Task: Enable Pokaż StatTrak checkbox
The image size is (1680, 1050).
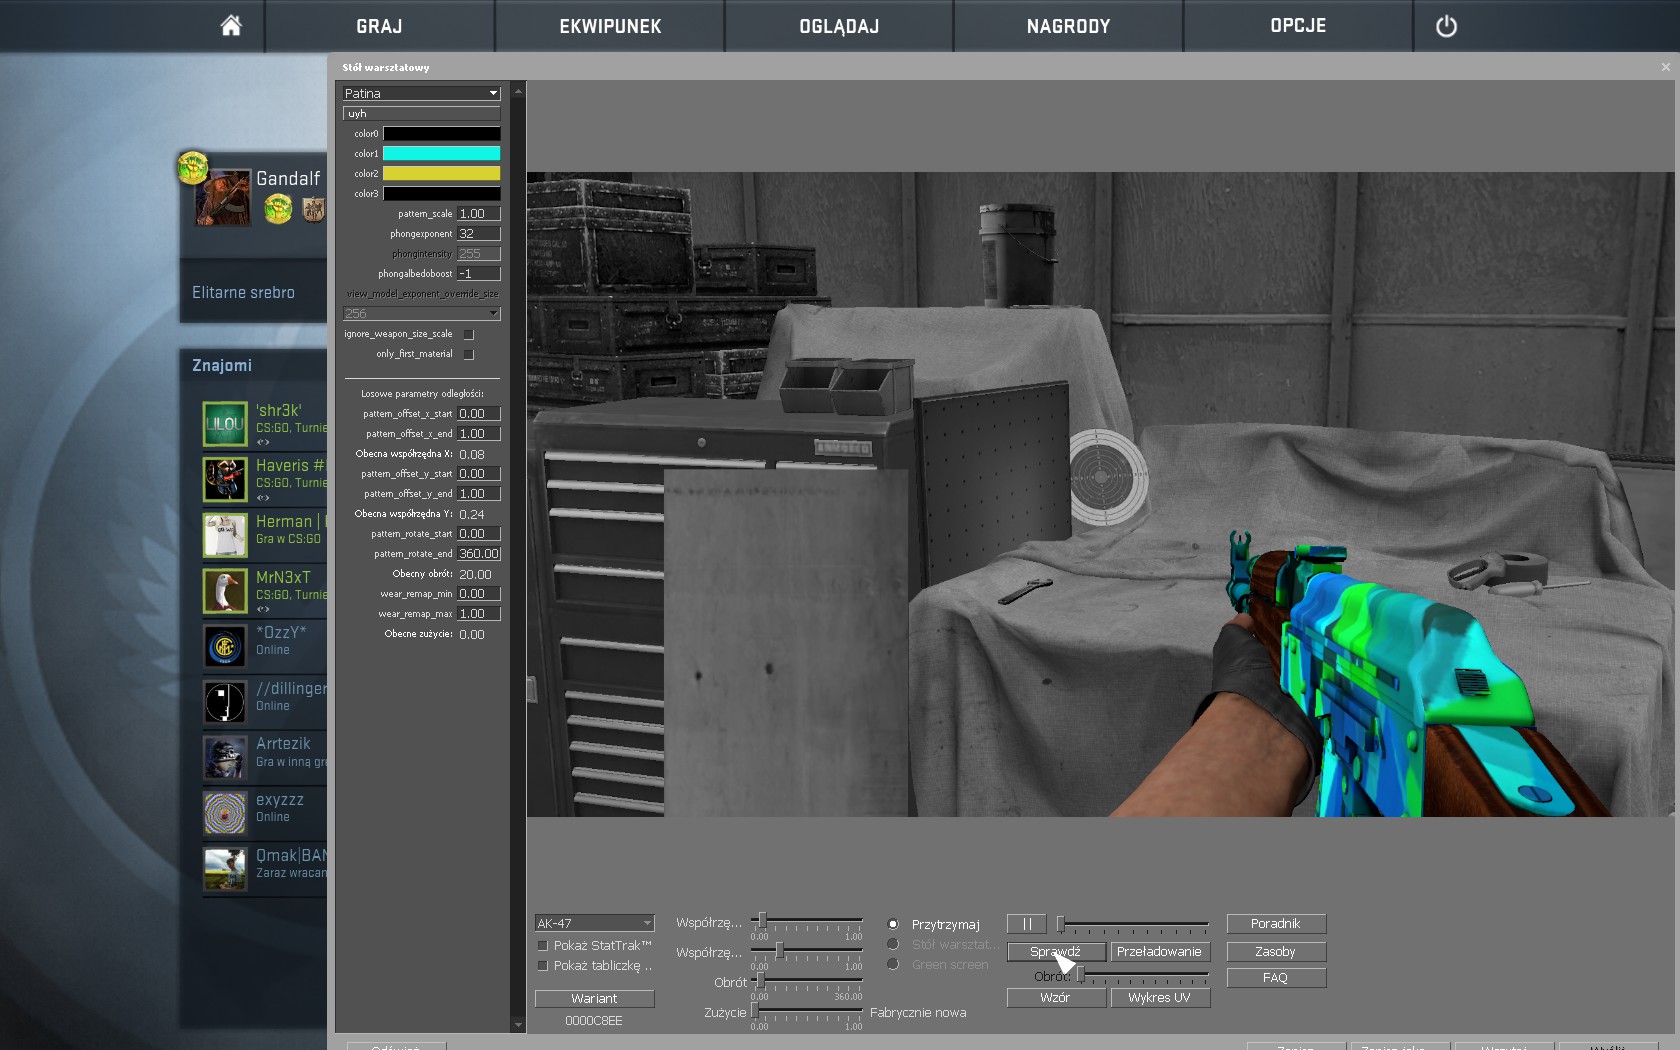Action: (543, 945)
